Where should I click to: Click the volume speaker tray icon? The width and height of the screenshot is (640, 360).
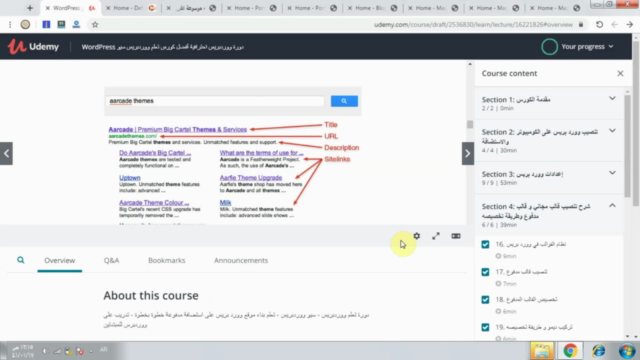click(x=45, y=351)
